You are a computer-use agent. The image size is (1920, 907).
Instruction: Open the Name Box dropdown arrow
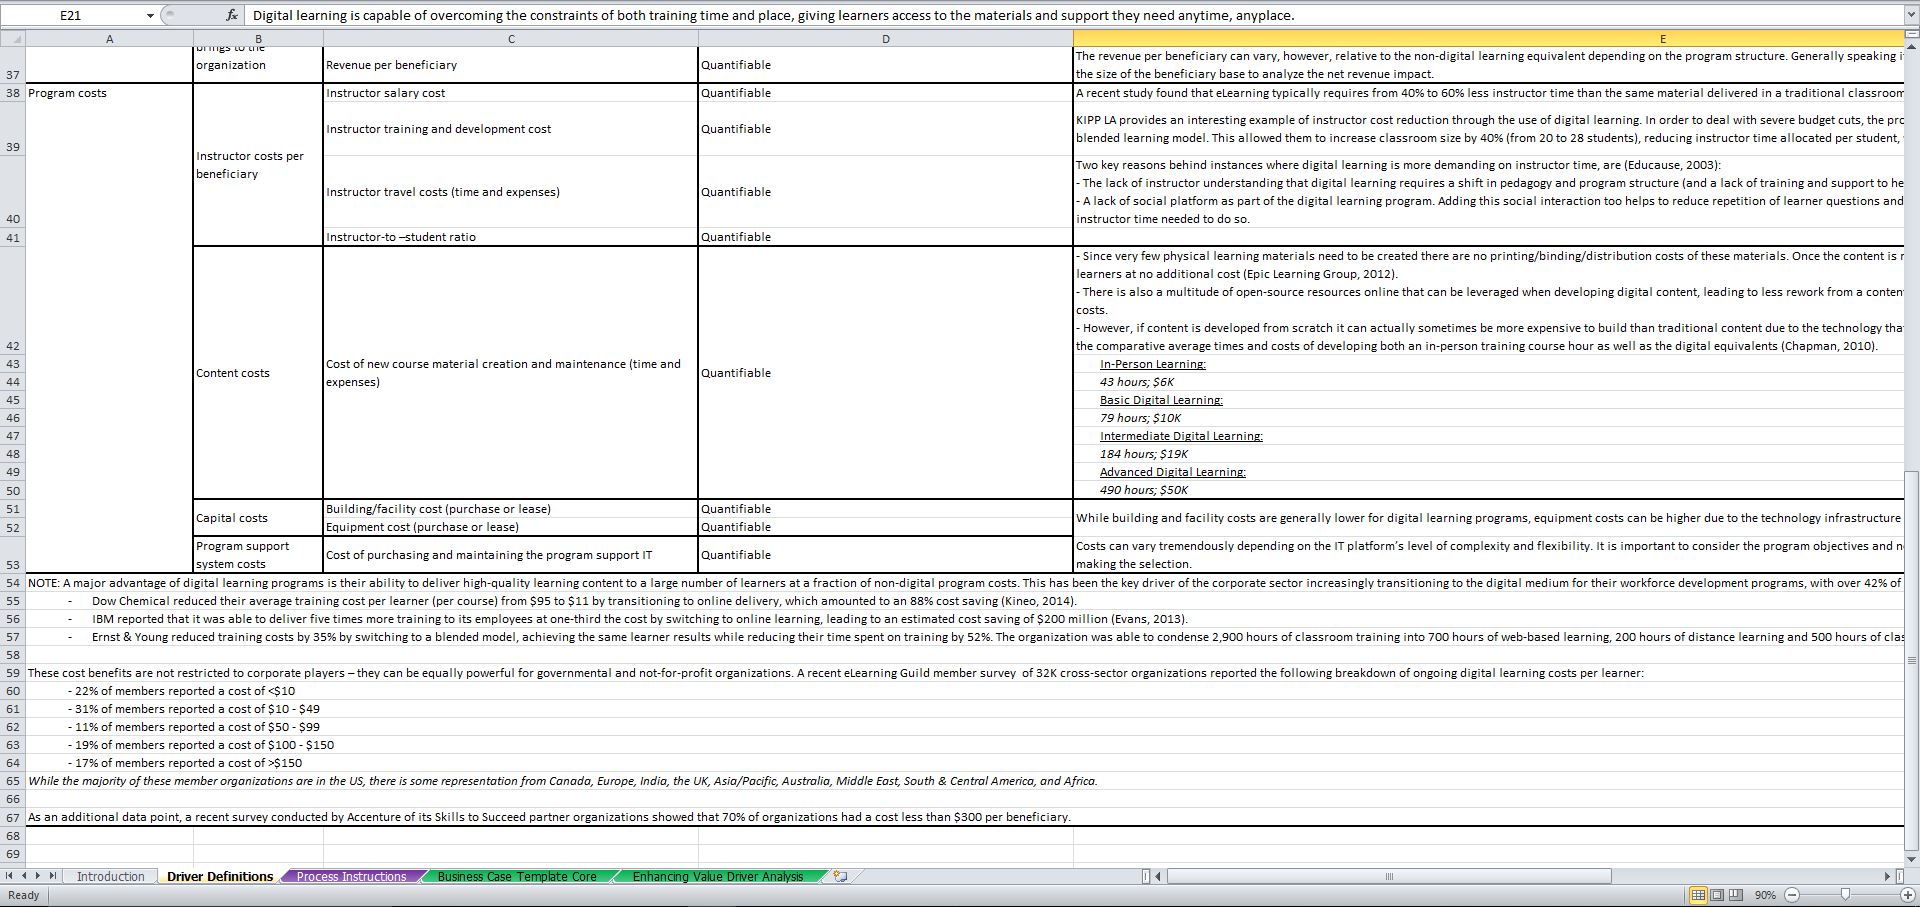(x=150, y=15)
